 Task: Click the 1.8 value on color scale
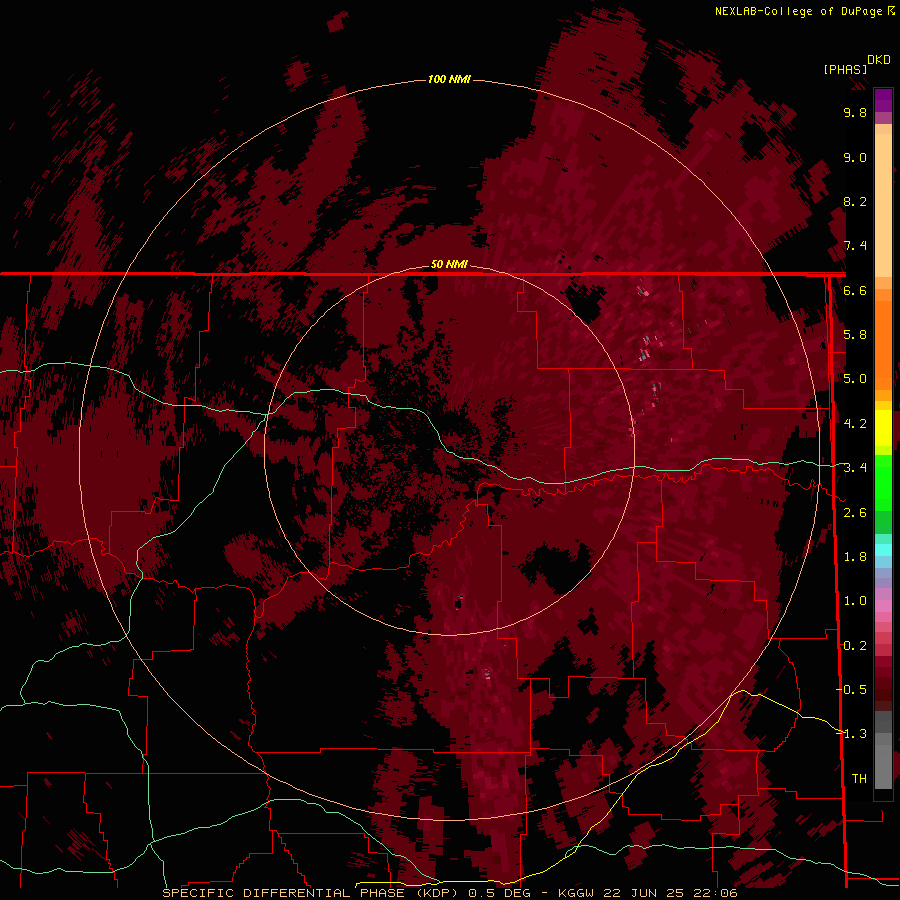coord(855,557)
